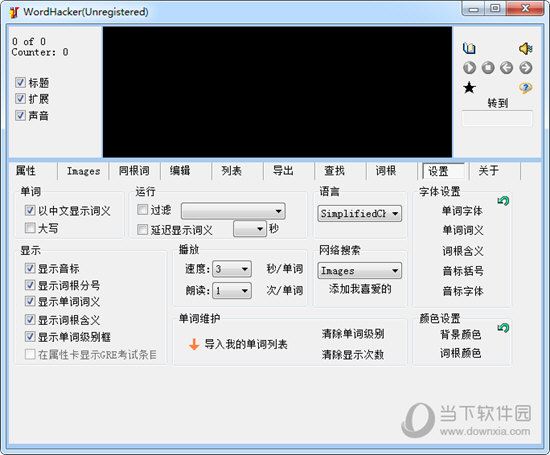Go to next word arrow
The height and width of the screenshot is (455, 550).
click(525, 68)
